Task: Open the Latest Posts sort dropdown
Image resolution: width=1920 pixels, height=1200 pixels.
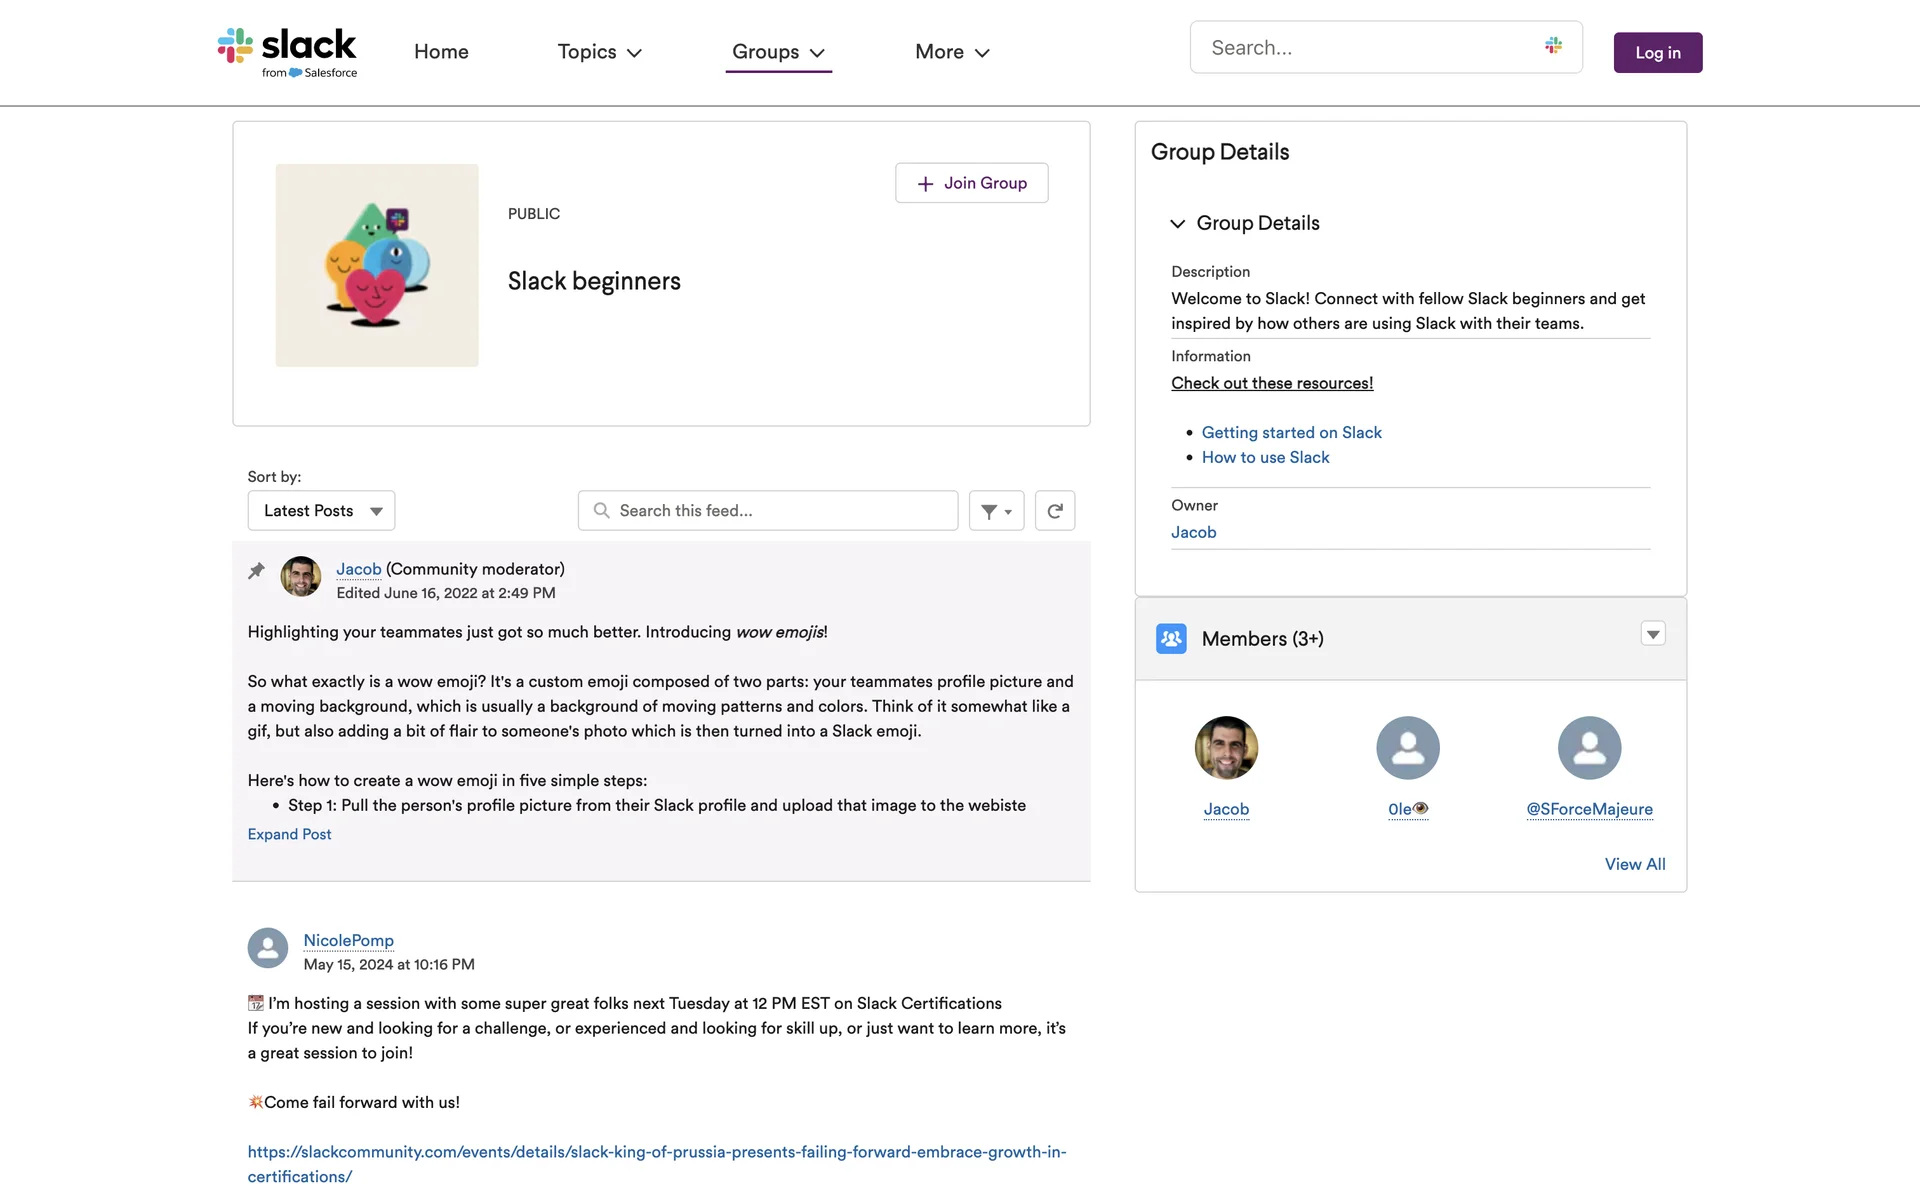Action: (321, 511)
